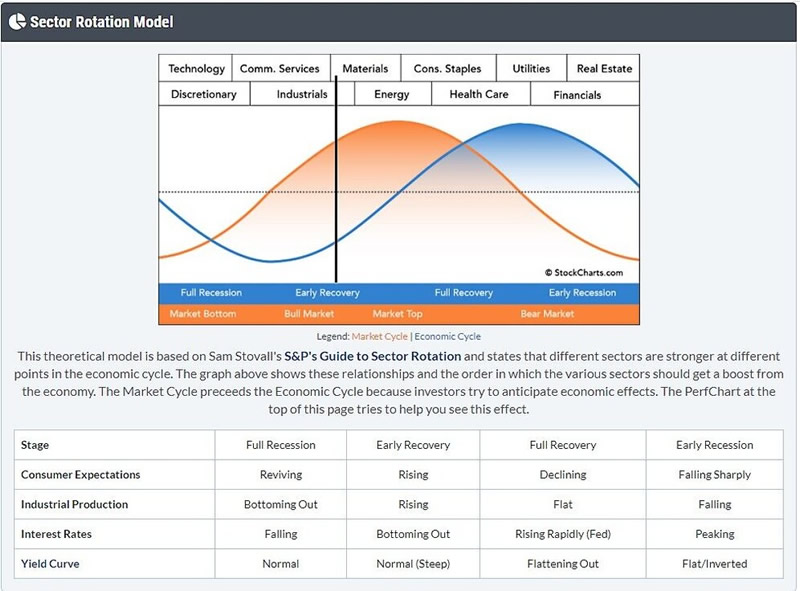Image resolution: width=800 pixels, height=591 pixels.
Task: Click Market Cycle in the legend
Action: point(379,337)
